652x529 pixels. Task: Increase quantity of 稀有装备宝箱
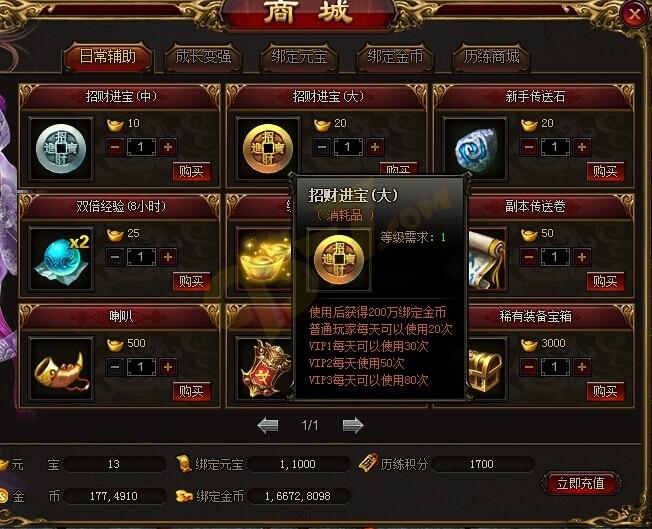582,367
